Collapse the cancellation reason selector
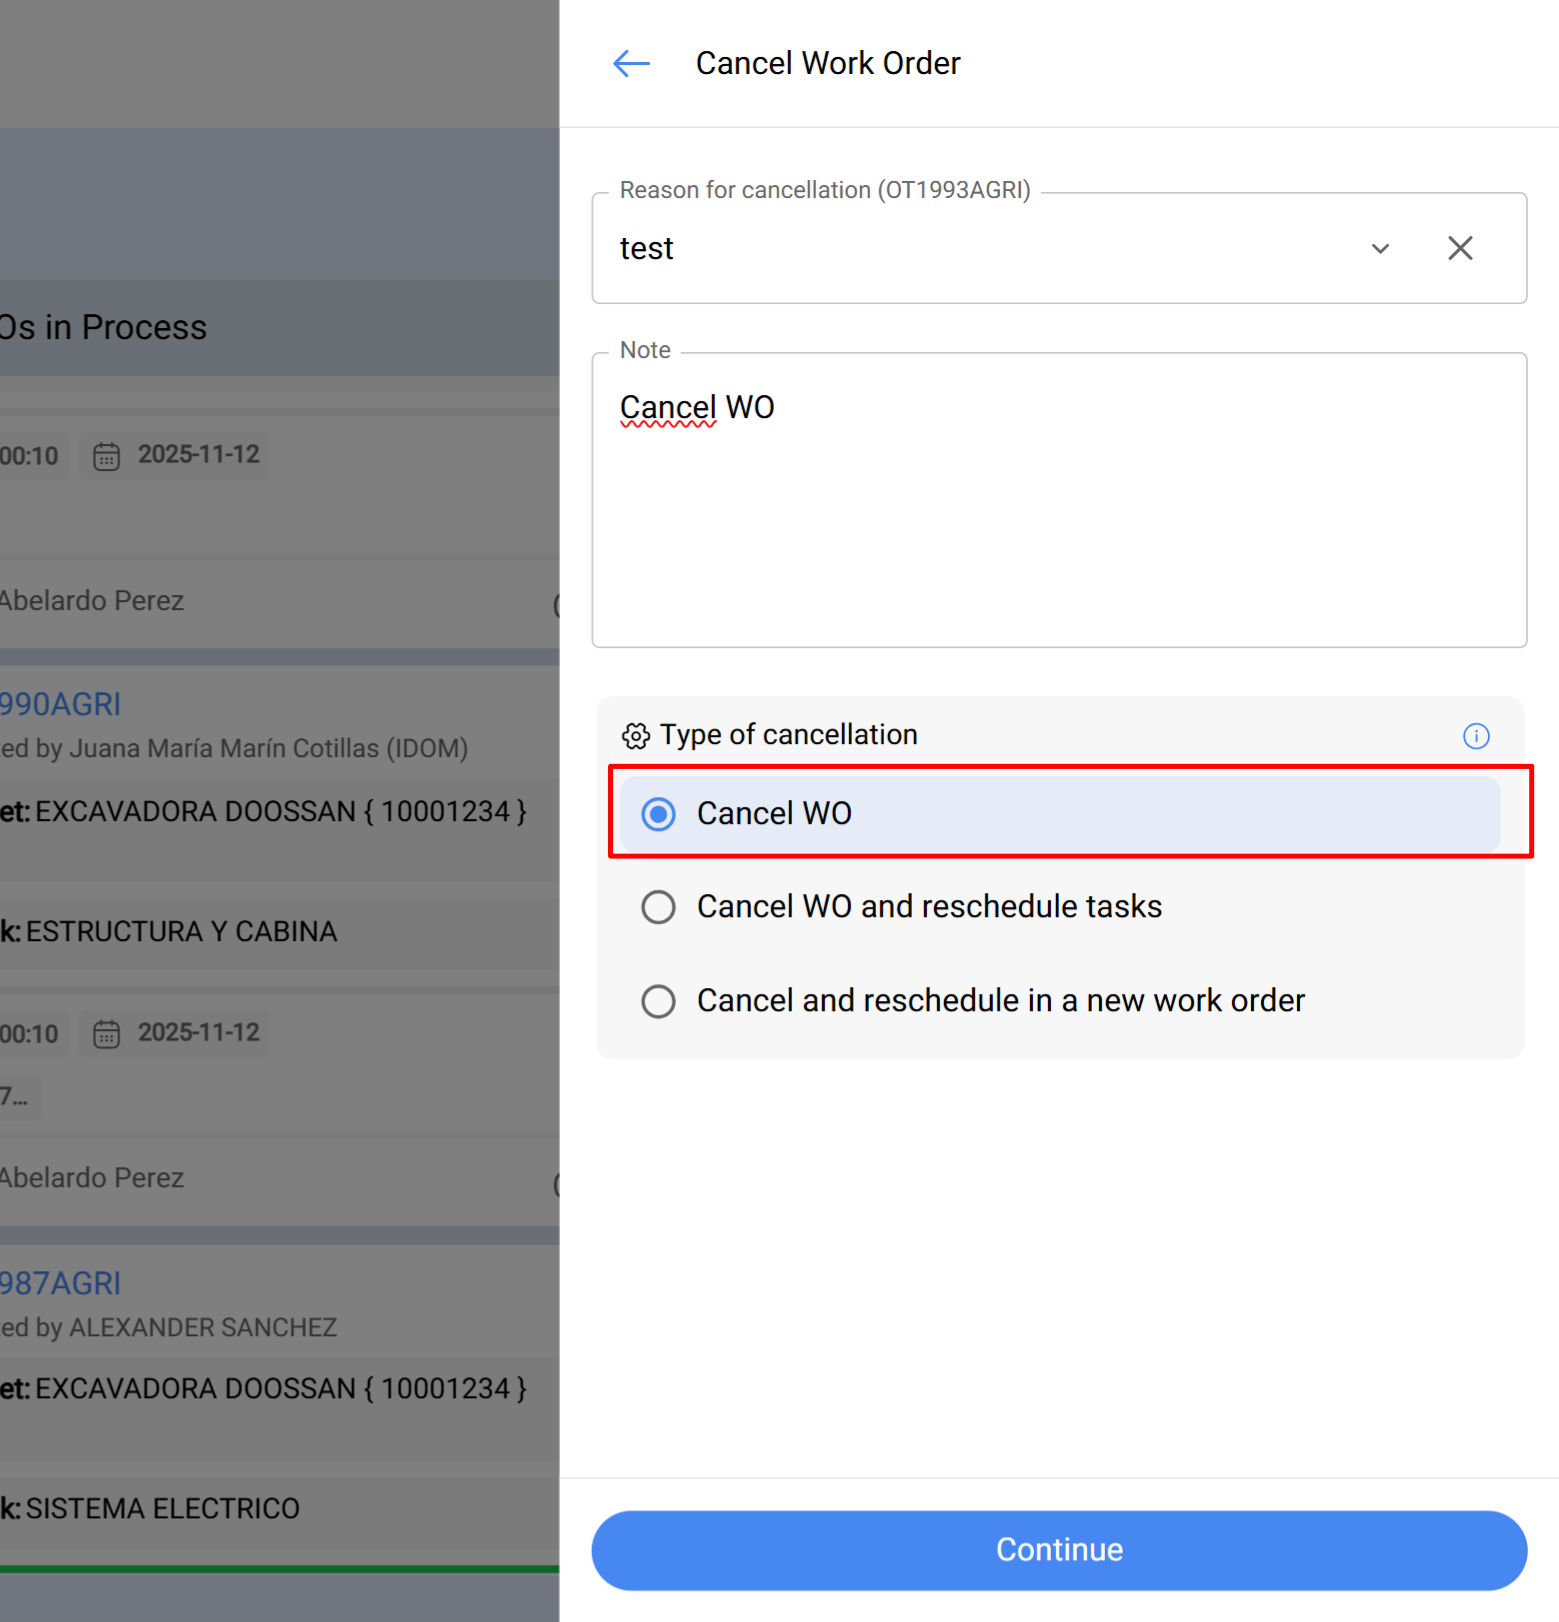Screen dimensions: 1559x1622 [1380, 248]
